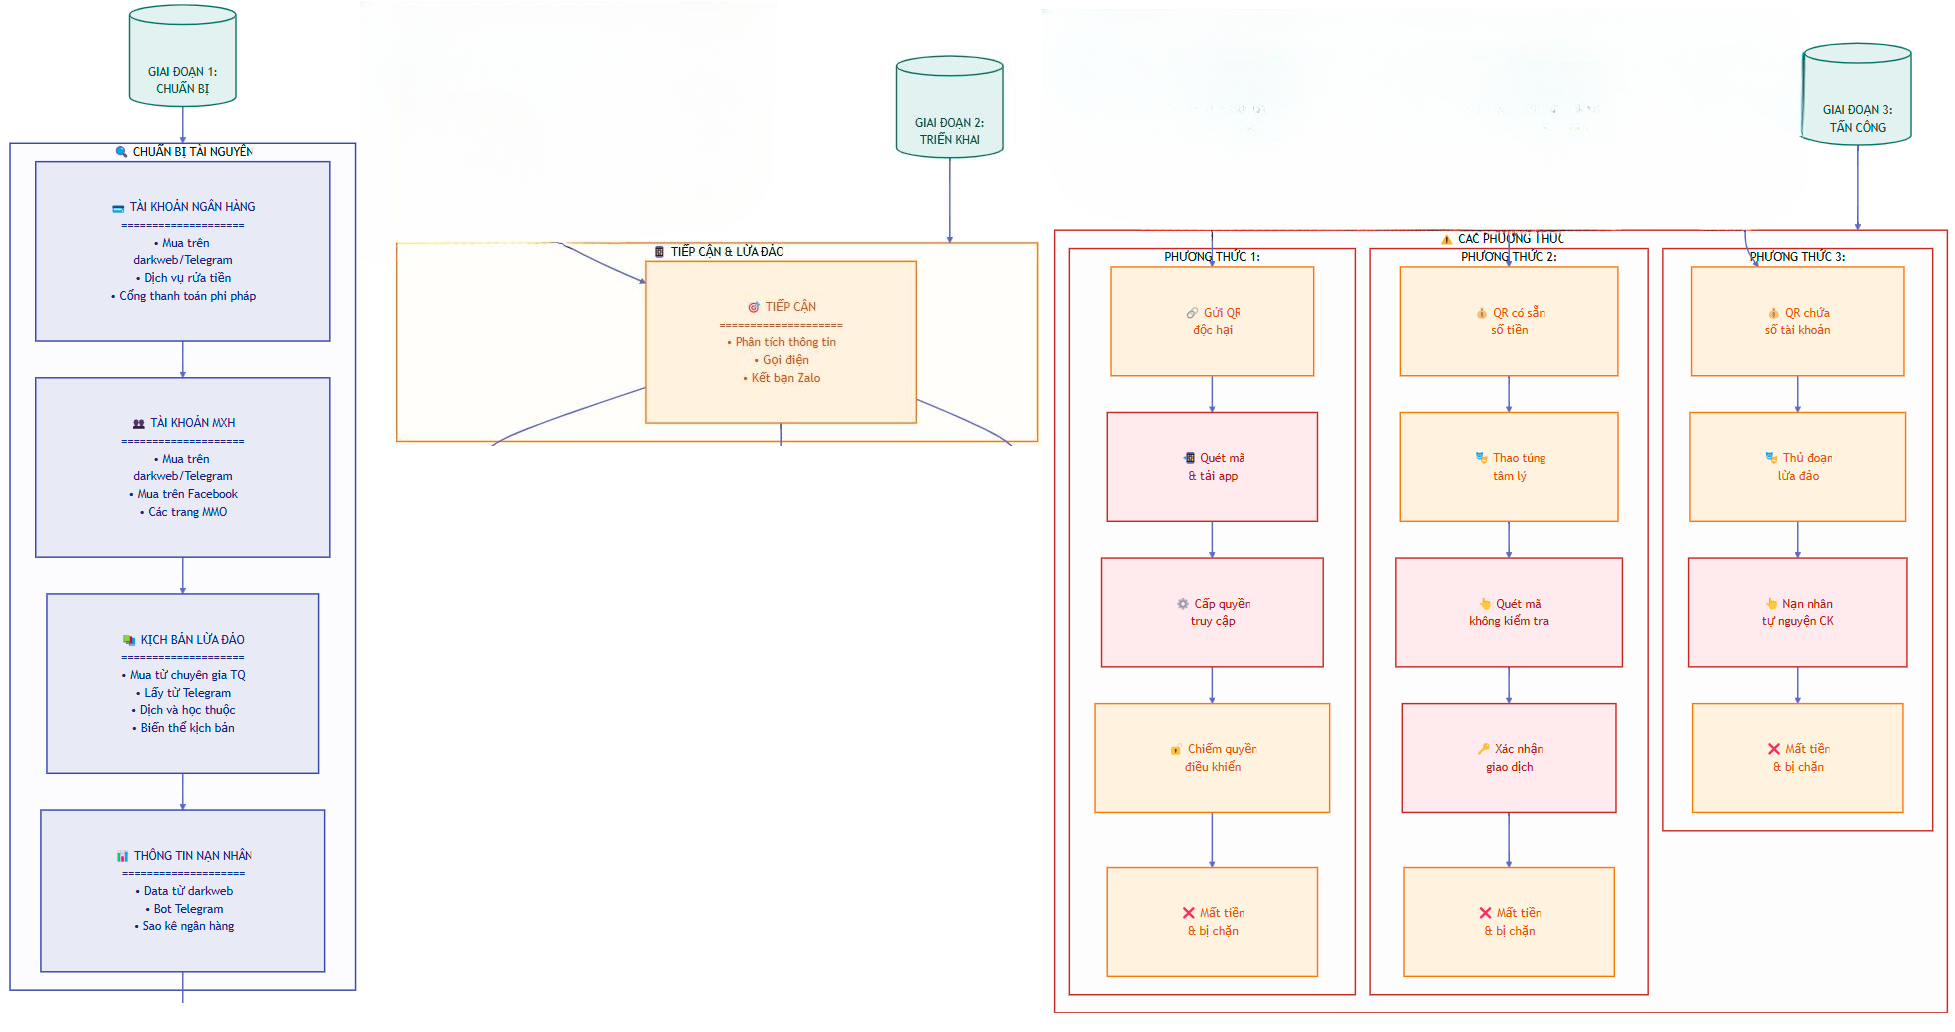The width and height of the screenshot is (1955, 1032).
Task: Click the red X icon in PHƯƠNG THỨC 2 Mất tiền node
Action: [x=1486, y=913]
